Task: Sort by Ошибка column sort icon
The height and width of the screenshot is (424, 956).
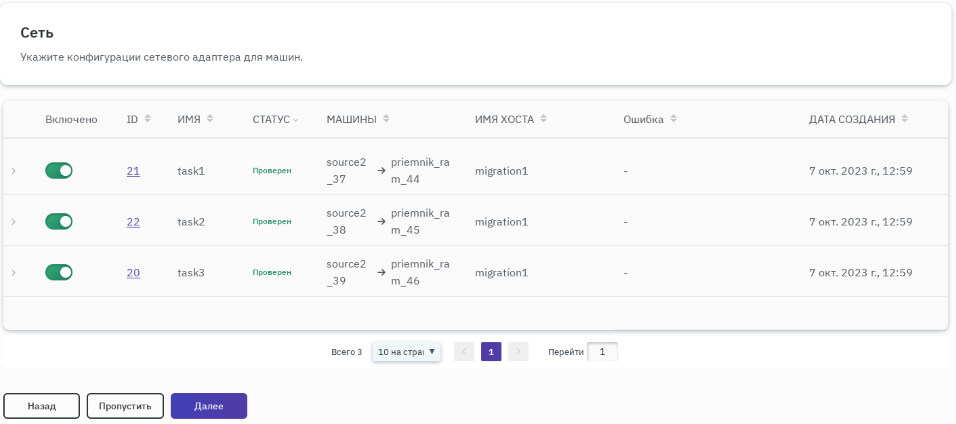Action: pyautogui.click(x=674, y=119)
